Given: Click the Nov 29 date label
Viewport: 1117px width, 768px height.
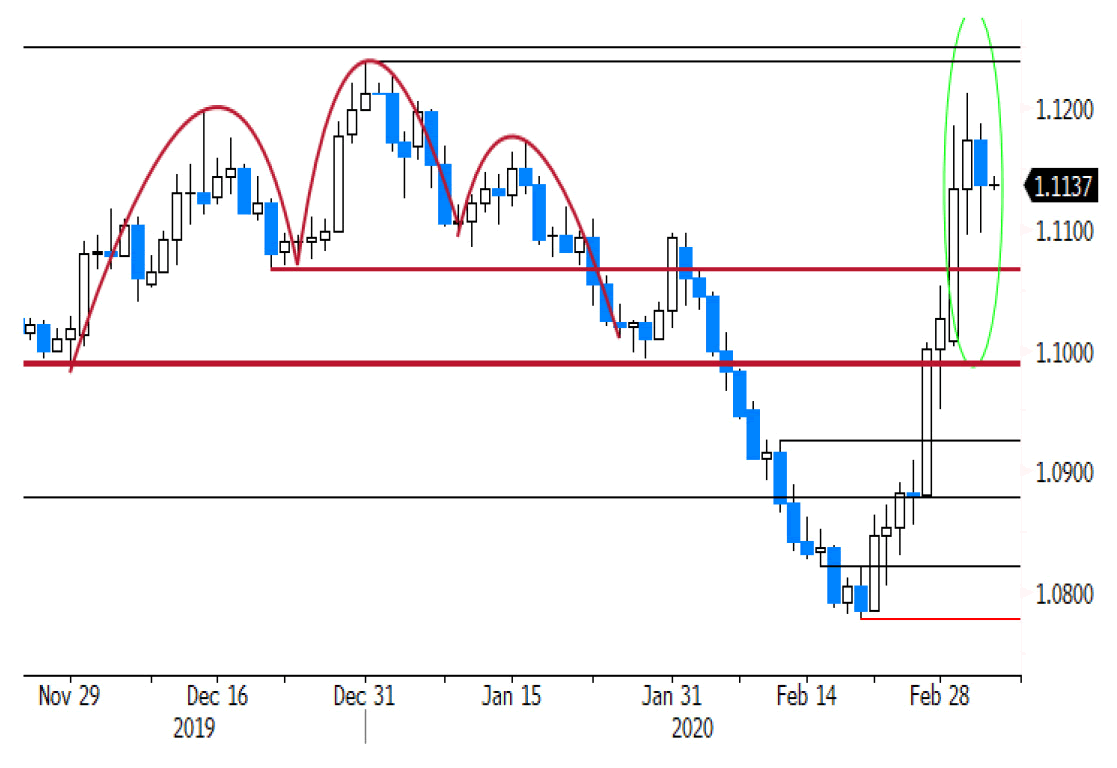Looking at the screenshot, I should point(69,695).
